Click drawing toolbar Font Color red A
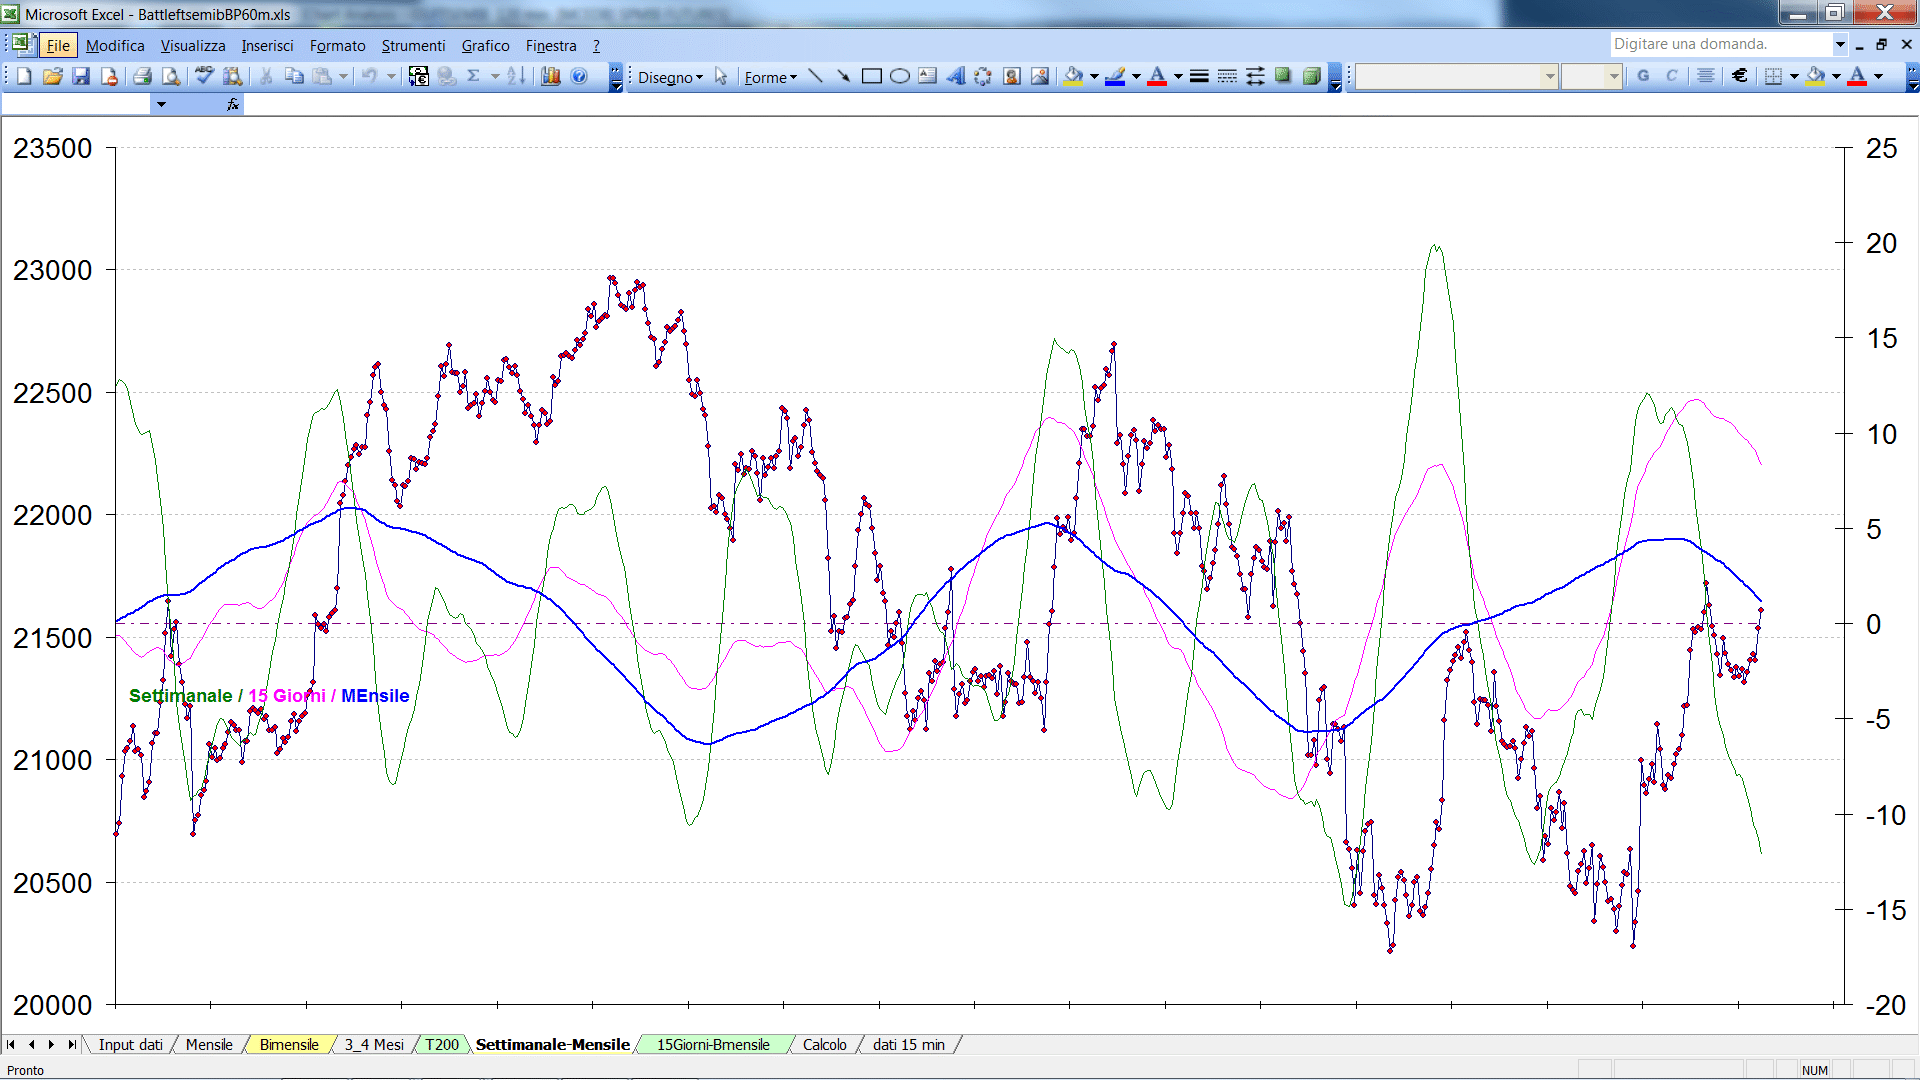This screenshot has width=1920, height=1080. [x=1157, y=76]
